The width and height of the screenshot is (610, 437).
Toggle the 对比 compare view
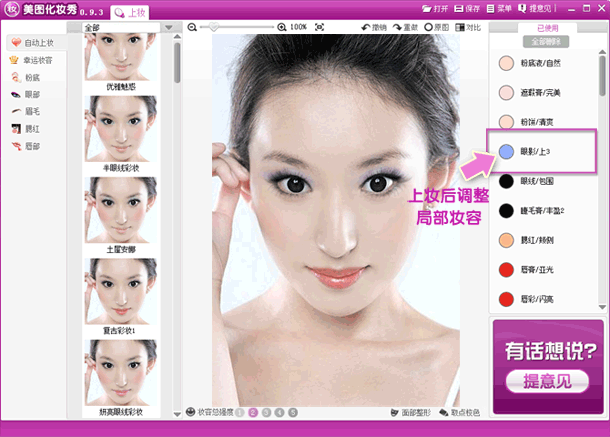[x=468, y=27]
